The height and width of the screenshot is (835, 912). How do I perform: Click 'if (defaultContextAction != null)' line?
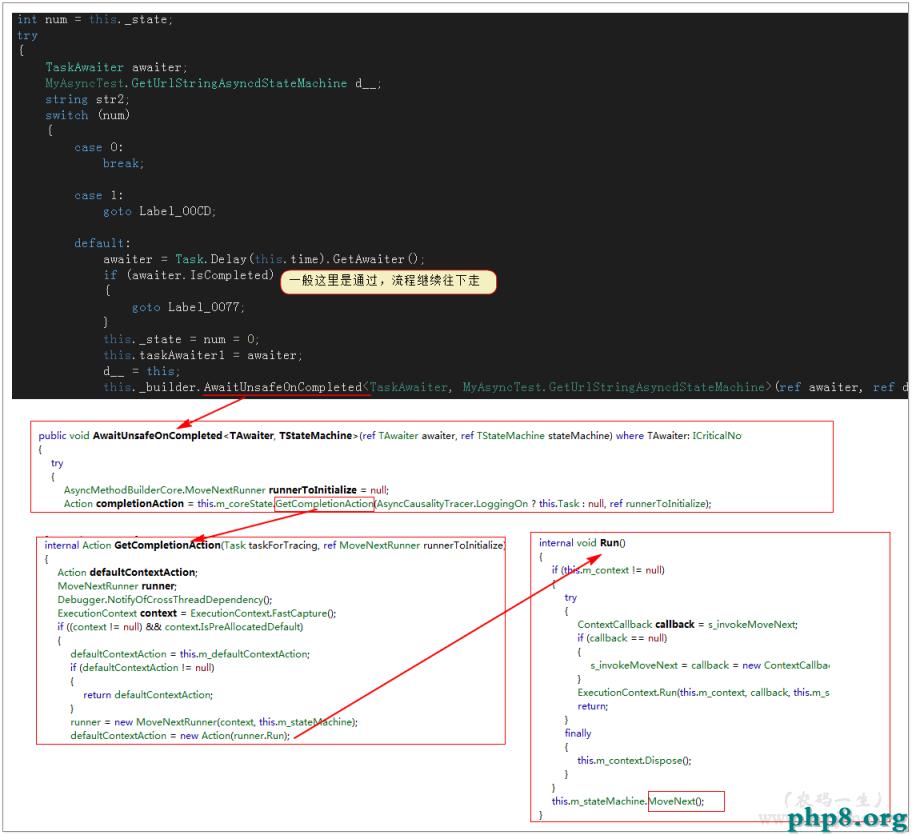[x=142, y=668]
